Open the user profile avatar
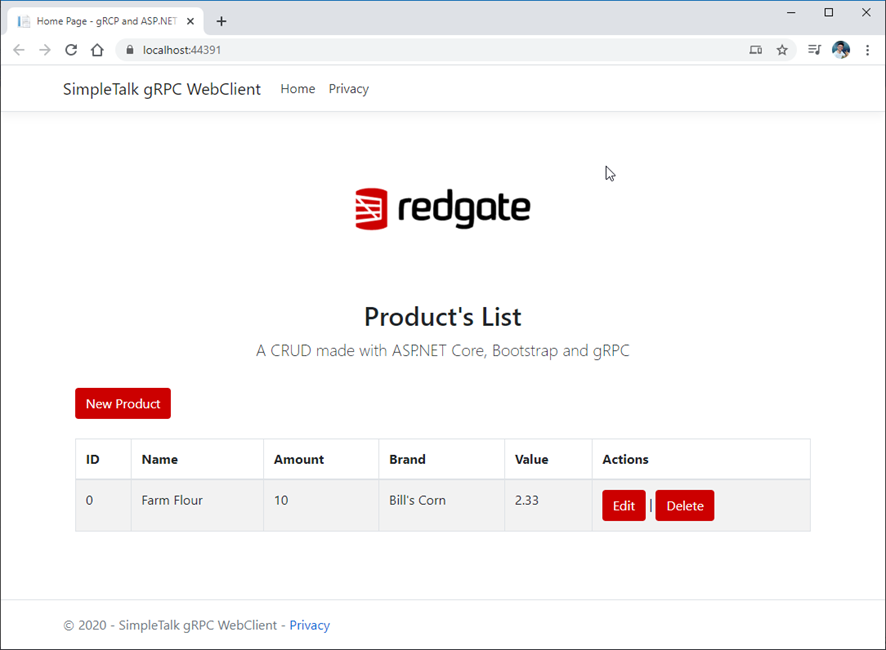The image size is (886, 650). click(841, 50)
